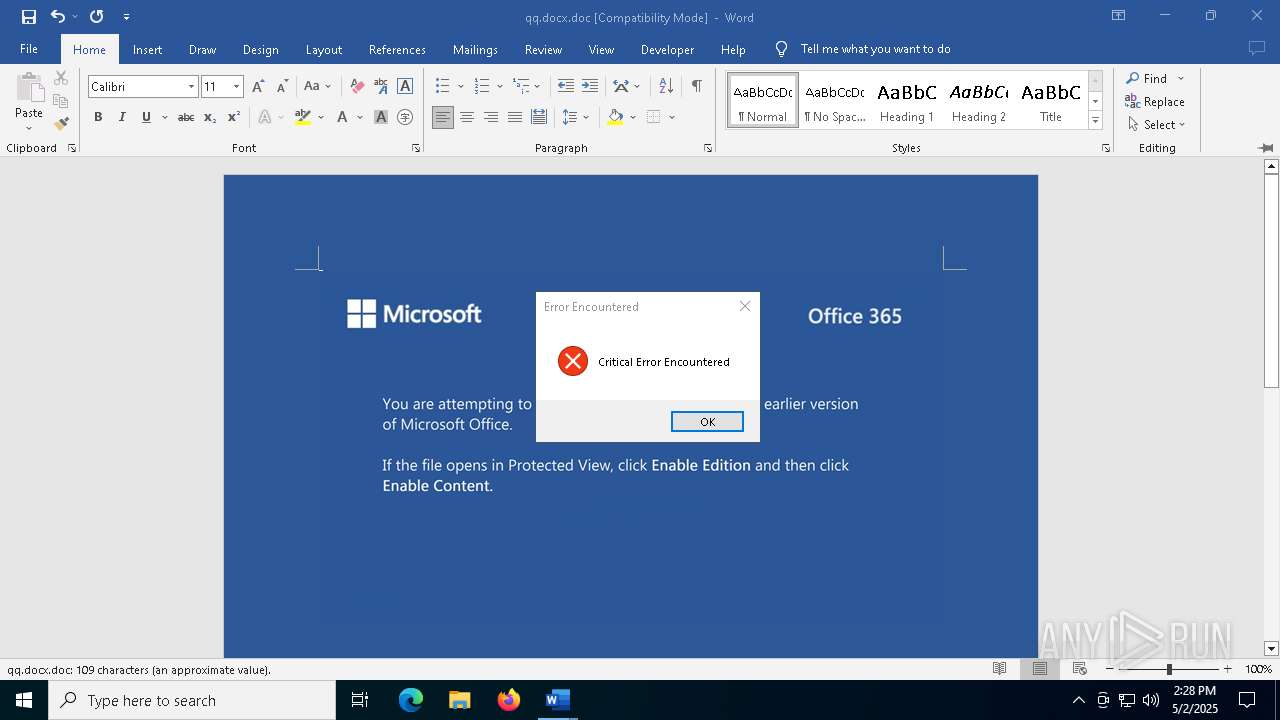Sort the selection alphabetically
The height and width of the screenshot is (720, 1280).
pyautogui.click(x=666, y=87)
